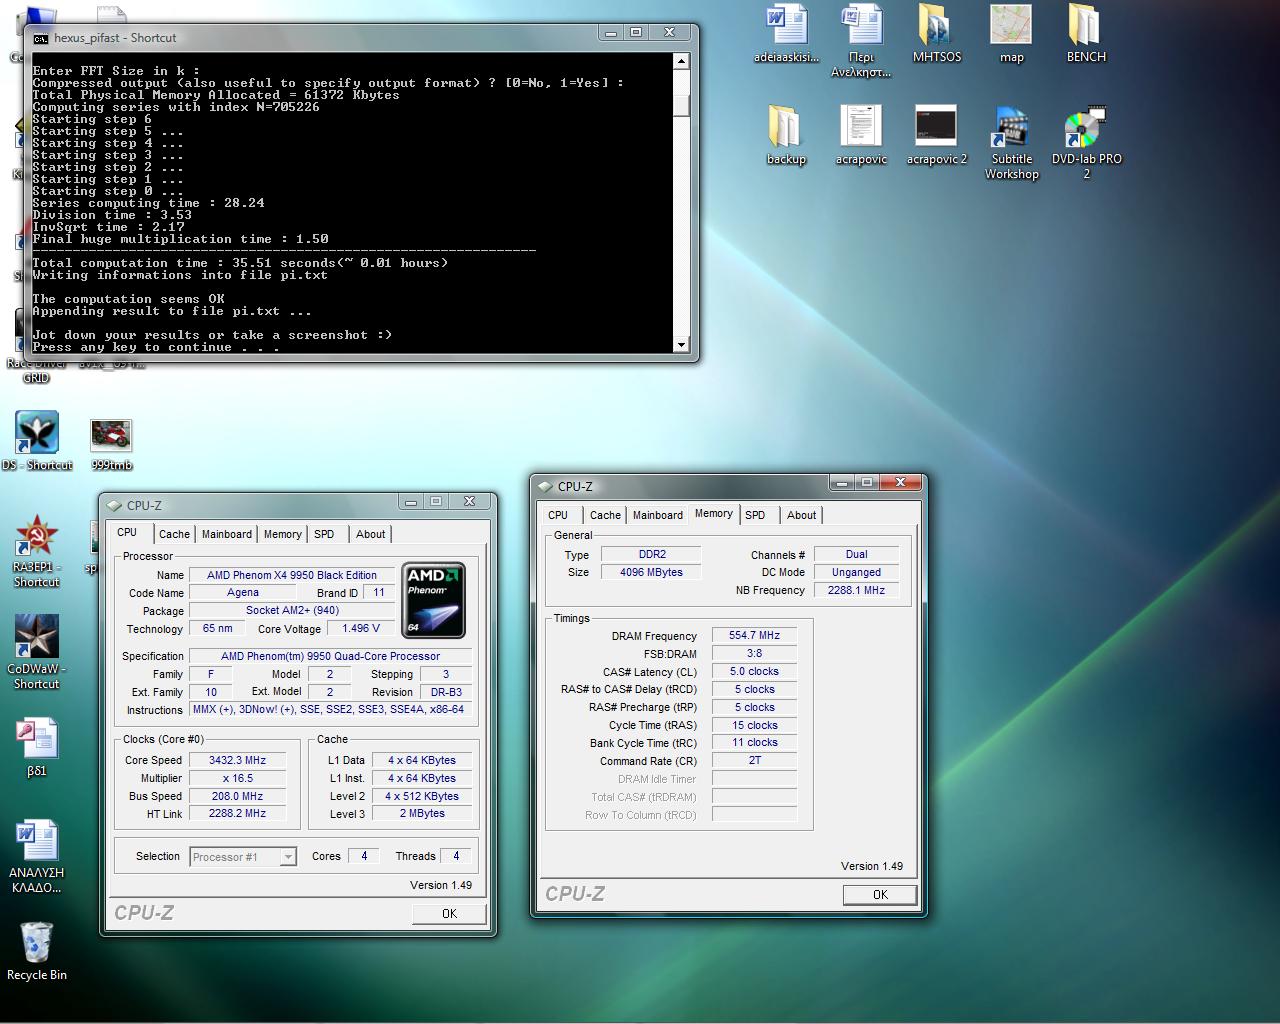Click the NB Frequency 2288.1 MHz value
The width and height of the screenshot is (1280, 1024).
pos(856,591)
